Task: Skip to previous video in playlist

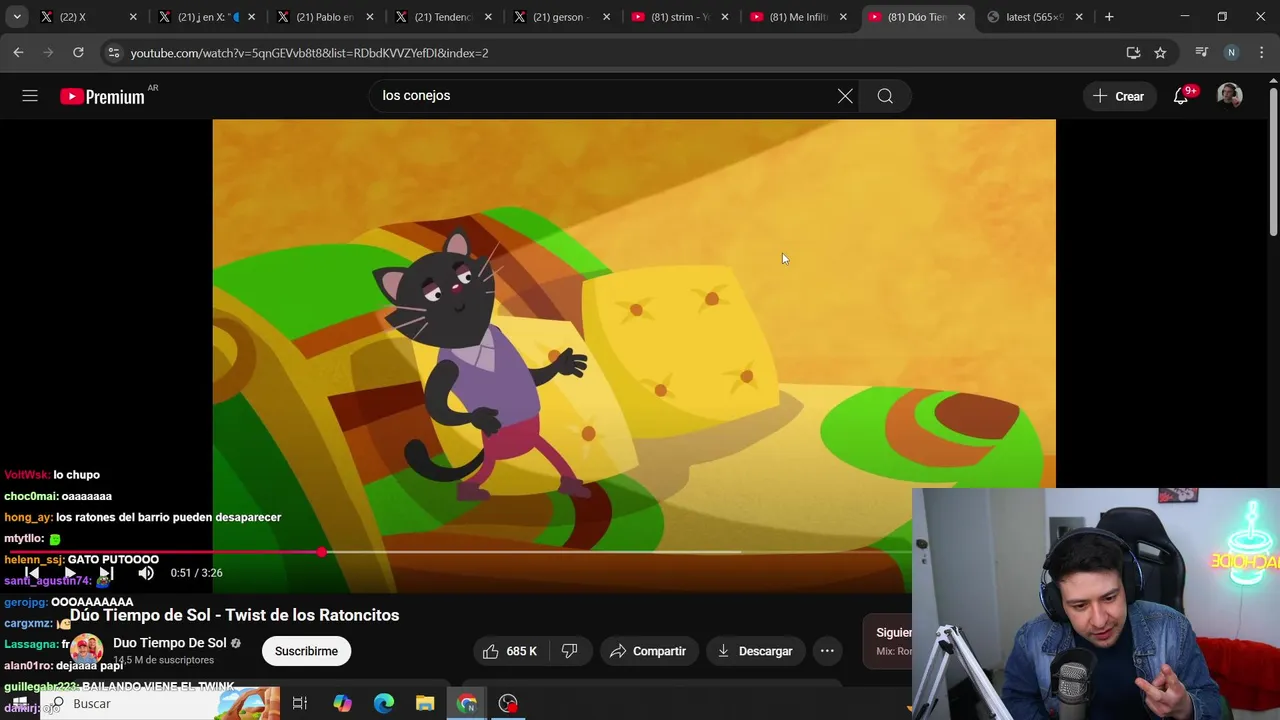Action: click(x=32, y=573)
